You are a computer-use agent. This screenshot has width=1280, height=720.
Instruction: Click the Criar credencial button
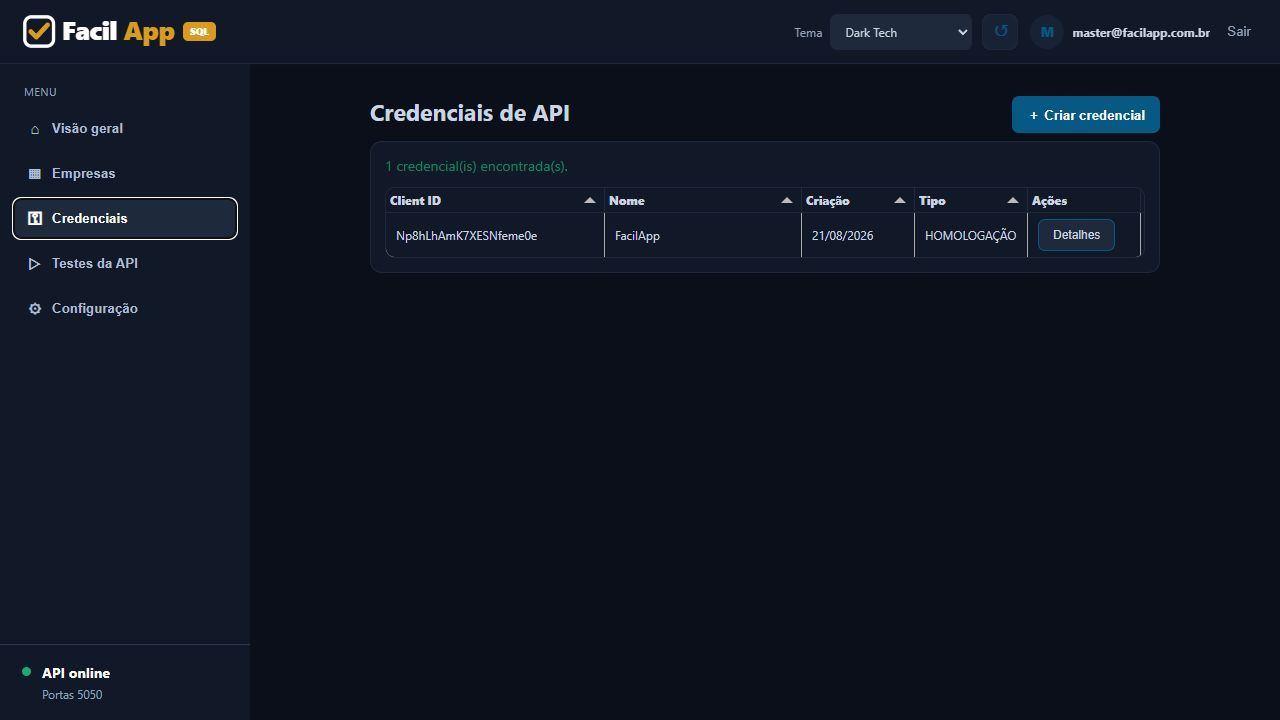tap(1086, 115)
